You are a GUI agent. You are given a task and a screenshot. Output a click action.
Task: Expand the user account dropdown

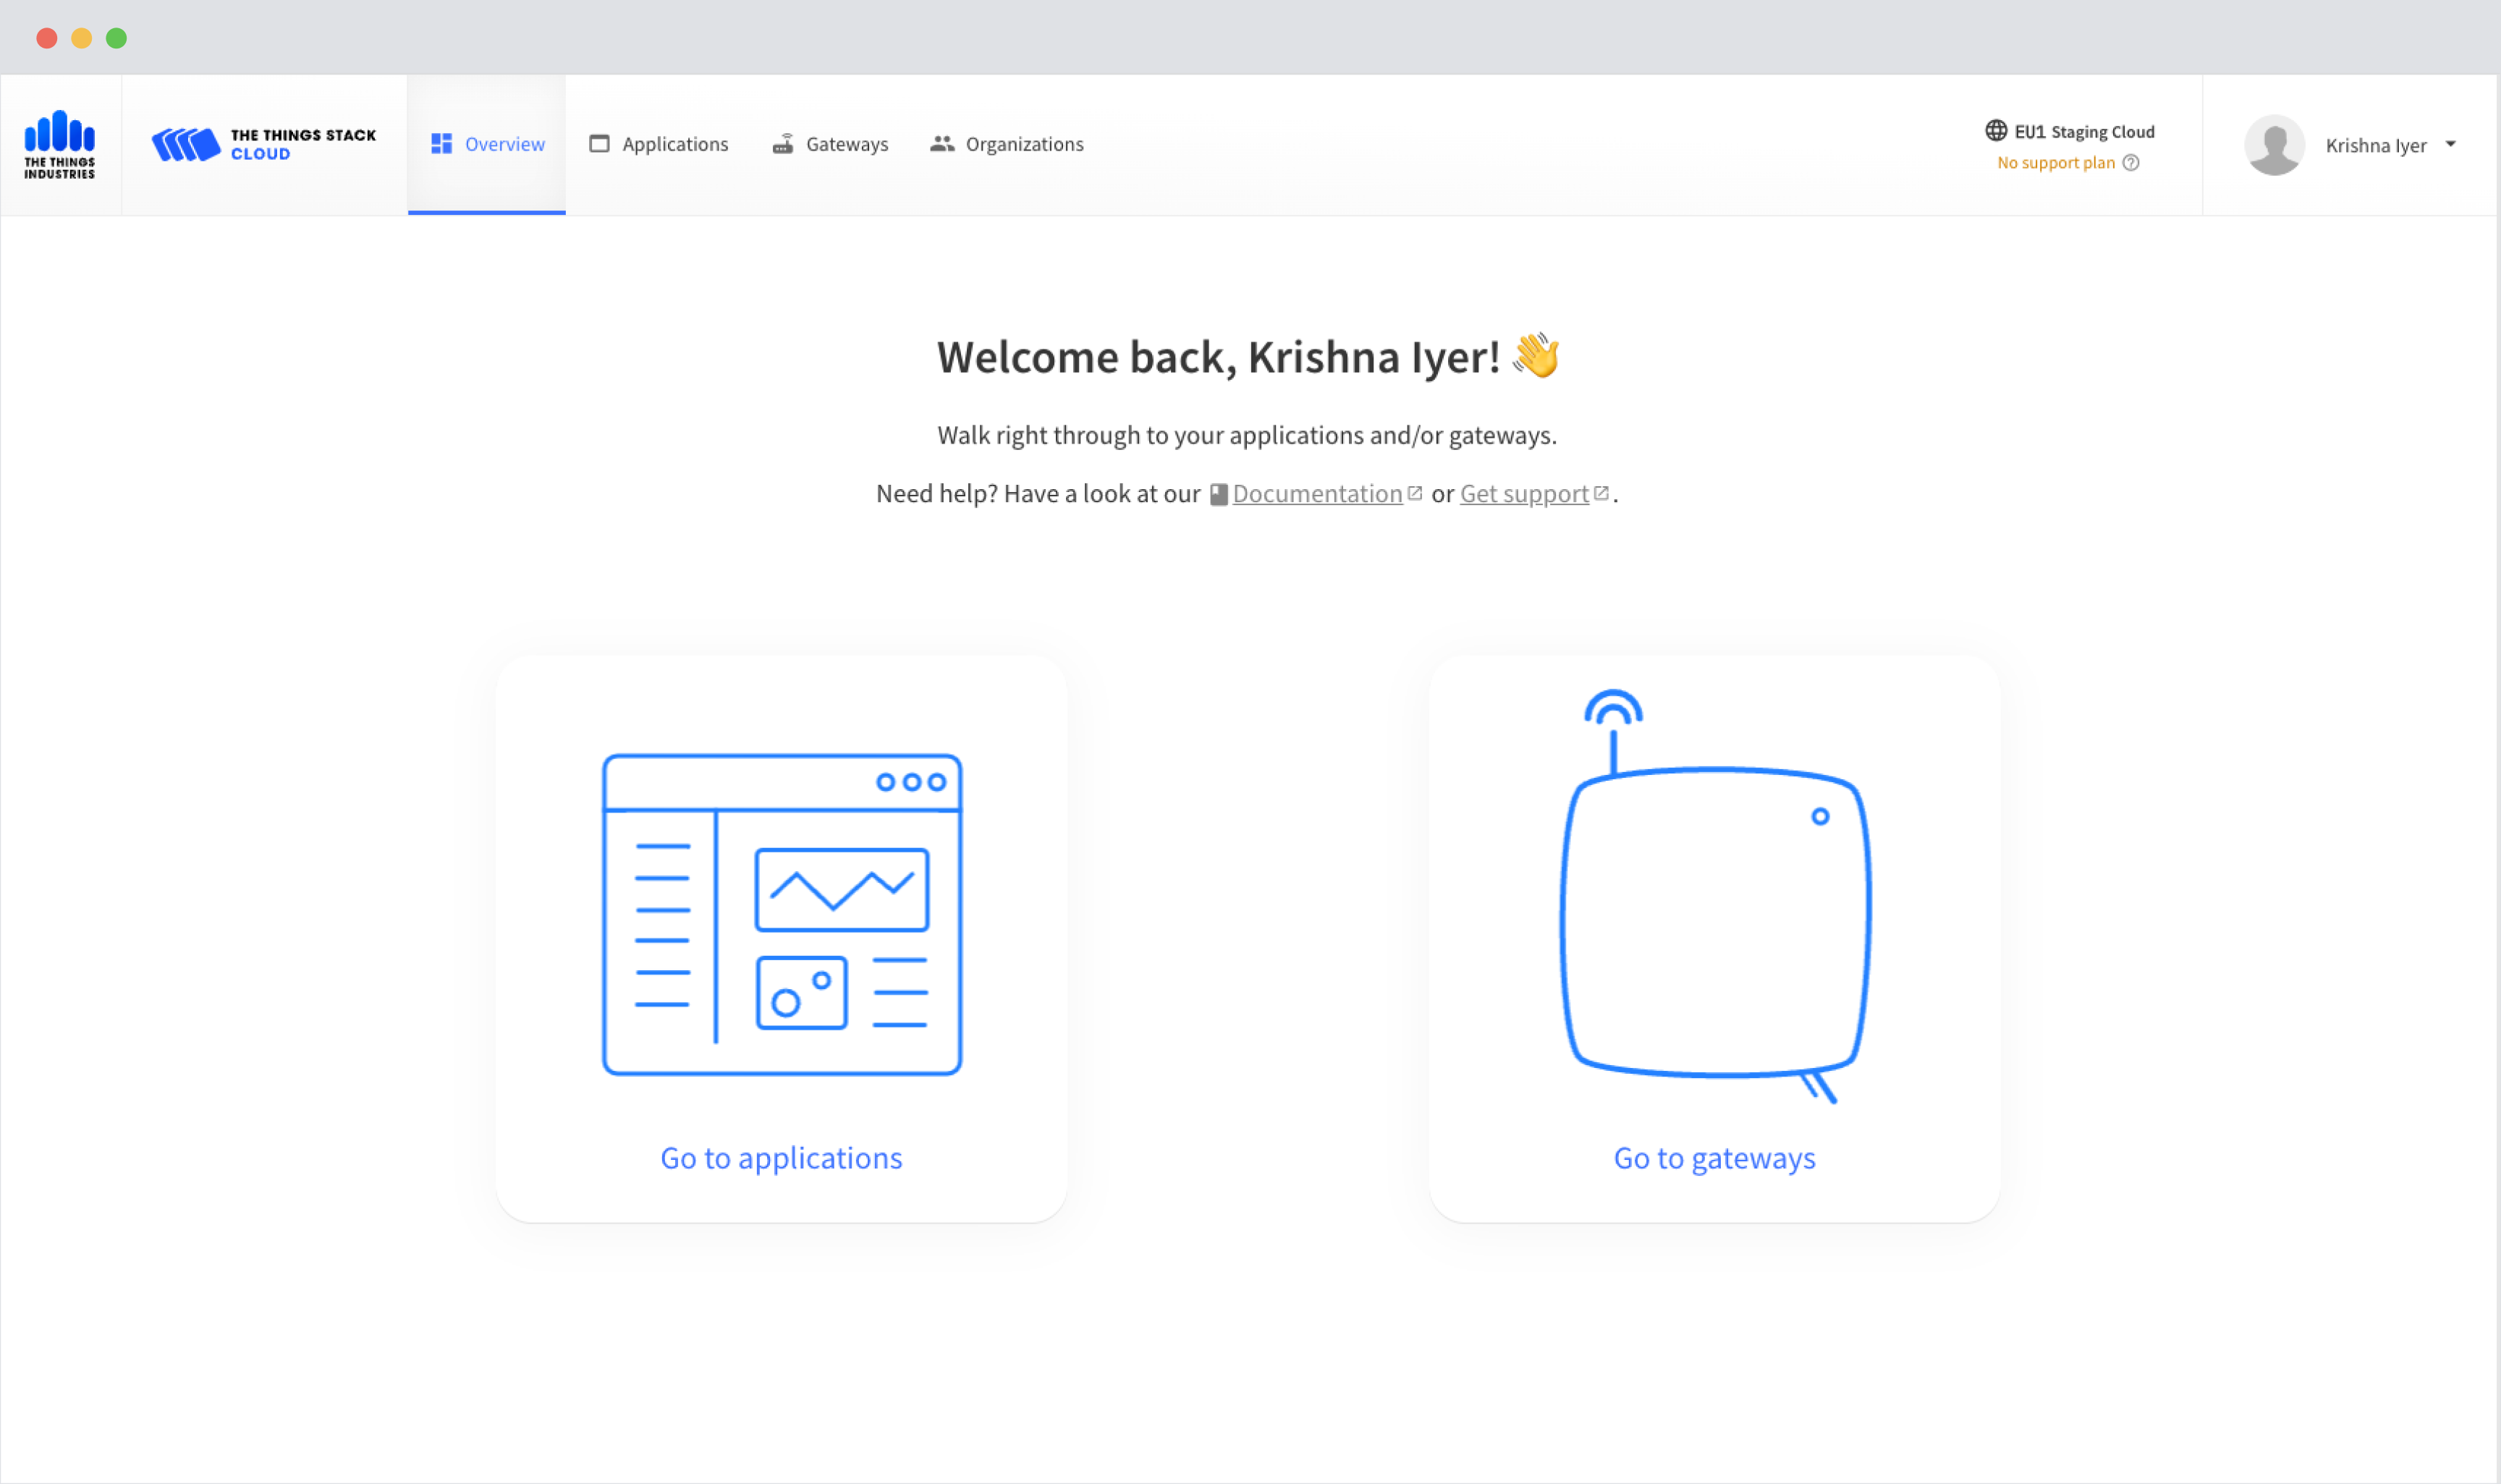[x=2452, y=145]
